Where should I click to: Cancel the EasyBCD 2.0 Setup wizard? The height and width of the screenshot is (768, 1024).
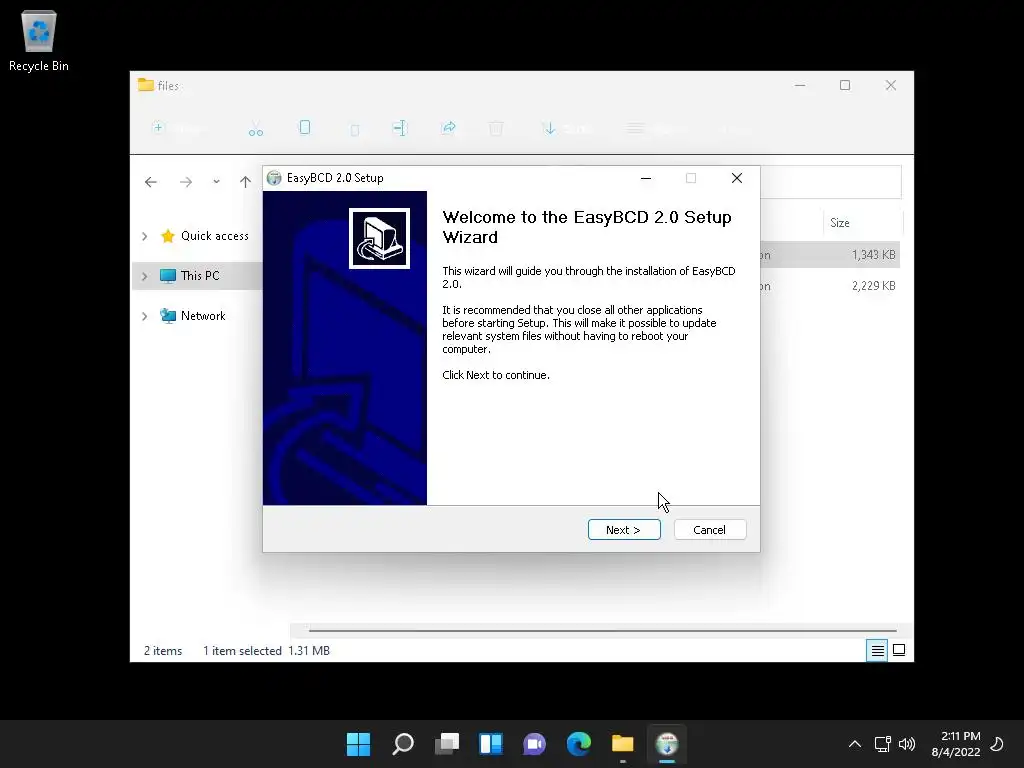pyautogui.click(x=710, y=530)
